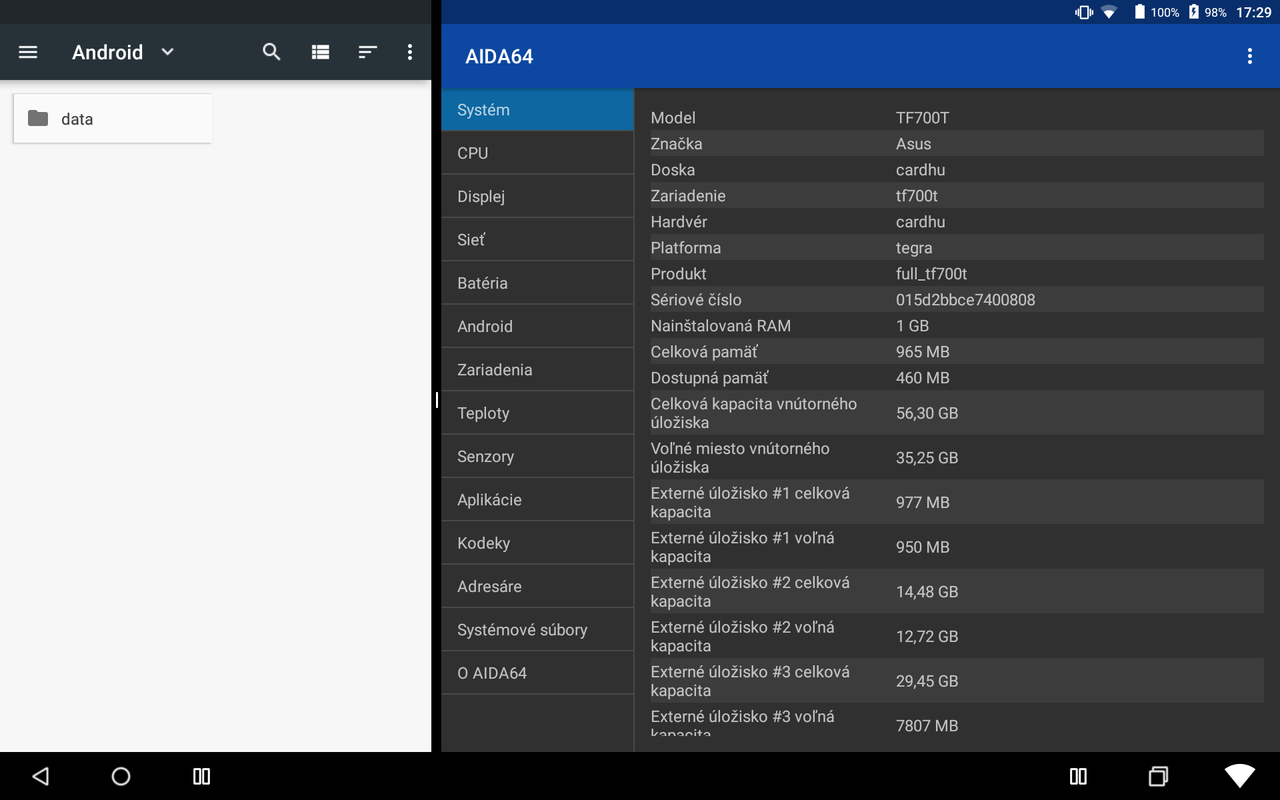Select internal storage capacity 56,30 GB
Viewport: 1280px width, 800px height.
(927, 413)
